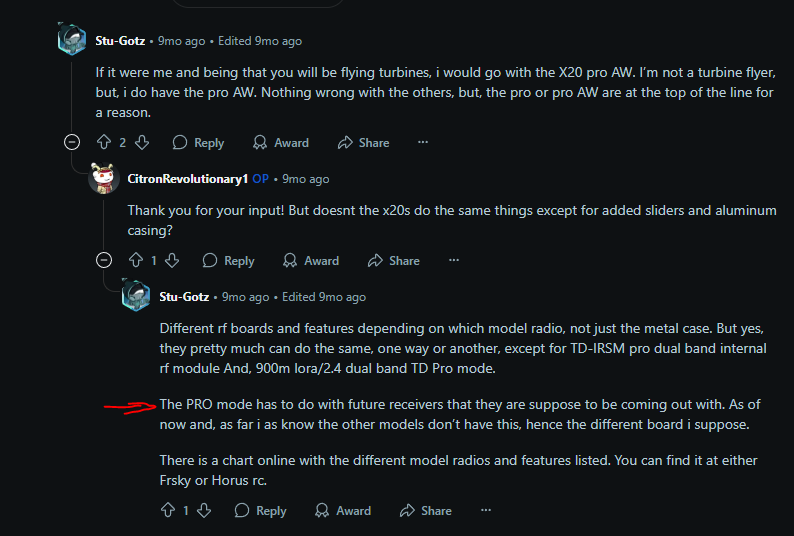This screenshot has height=536, width=794.
Task: Downvote Stu-Gotz's top comment
Action: (141, 143)
